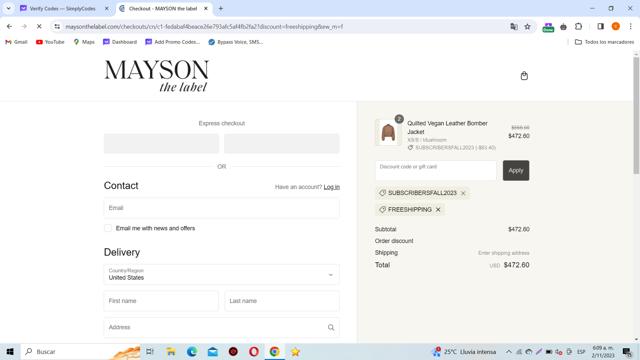640x360 pixels.
Task: Go back to the previous page
Action: (x=9, y=27)
